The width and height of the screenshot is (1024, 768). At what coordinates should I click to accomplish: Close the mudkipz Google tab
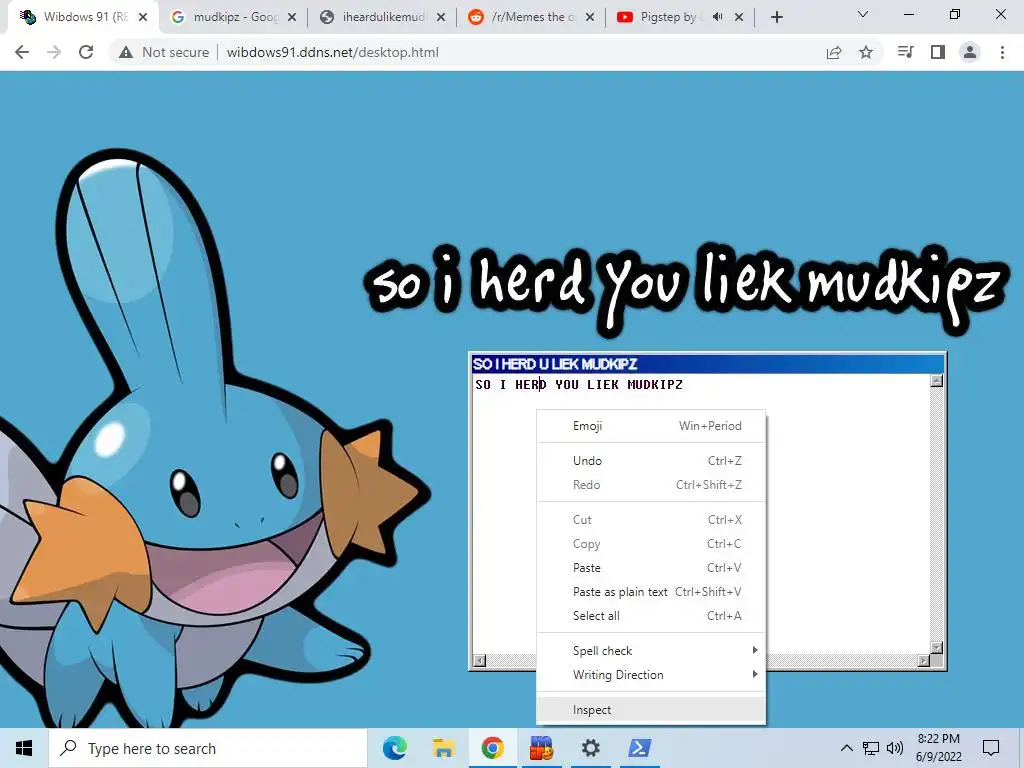[x=292, y=17]
